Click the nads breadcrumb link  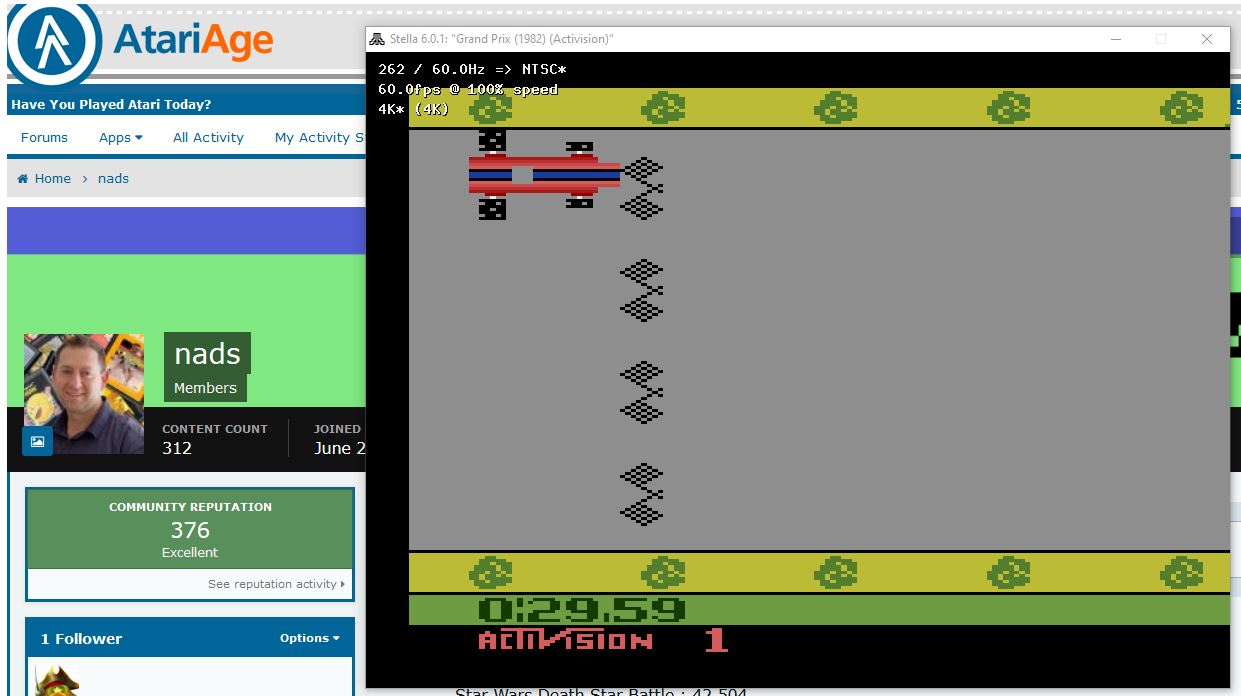(113, 179)
